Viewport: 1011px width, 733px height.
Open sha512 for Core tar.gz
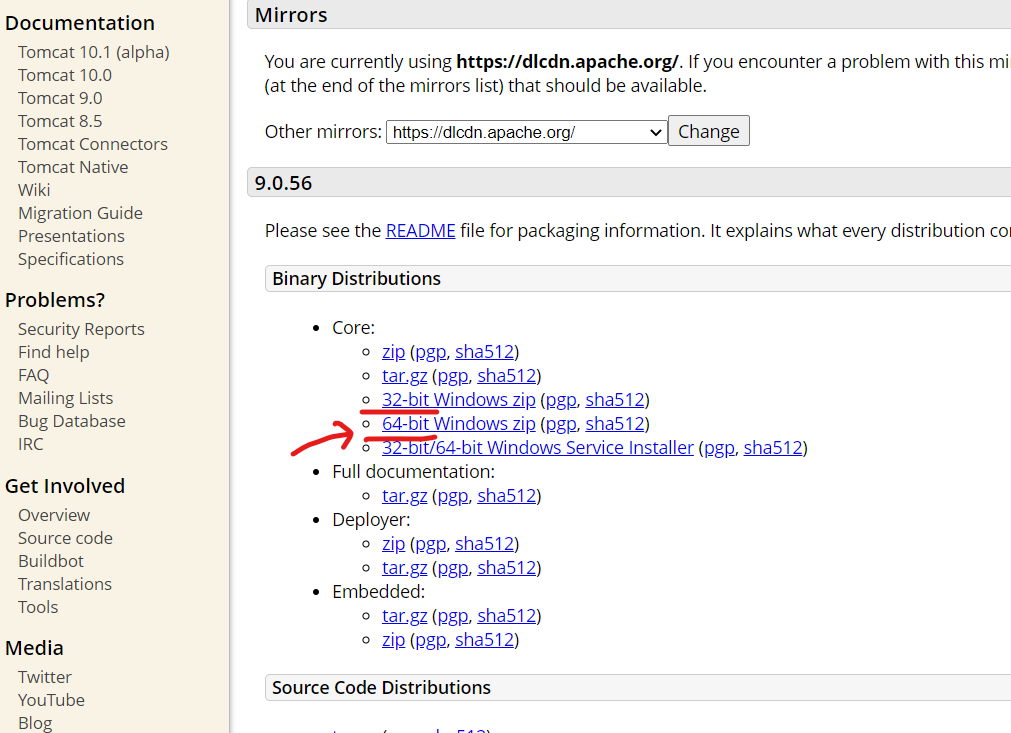[x=507, y=376]
